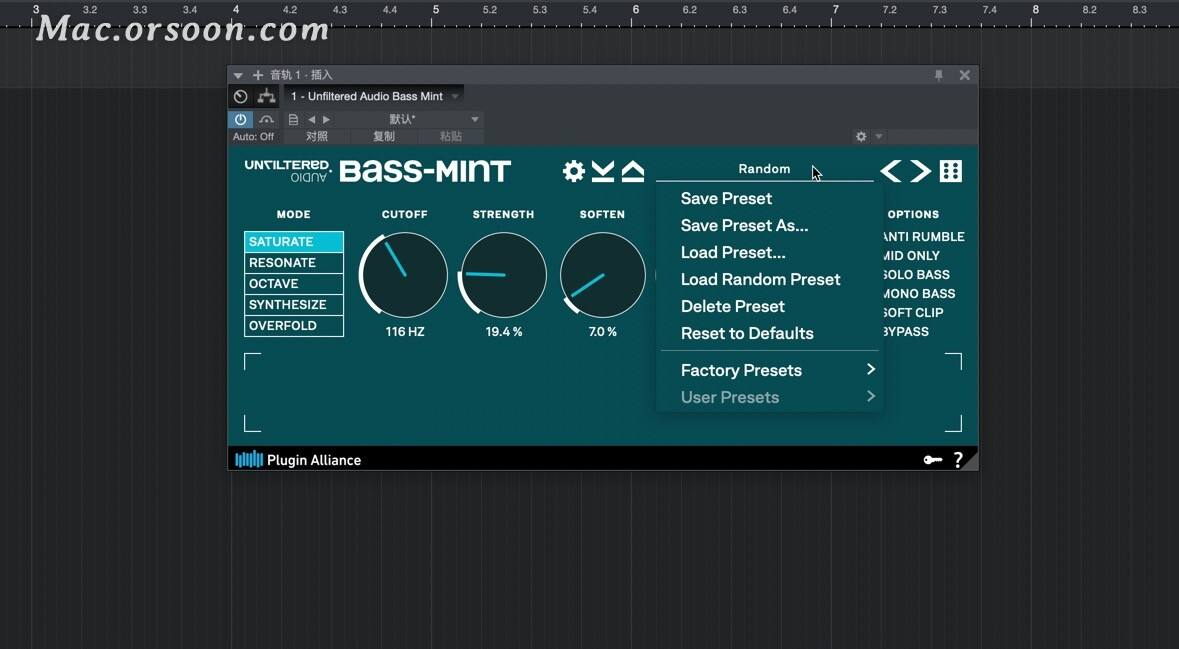Viewport: 1179px width, 649px height.
Task: Click the upward eject-style arrow icon
Action: pyautogui.click(x=632, y=171)
